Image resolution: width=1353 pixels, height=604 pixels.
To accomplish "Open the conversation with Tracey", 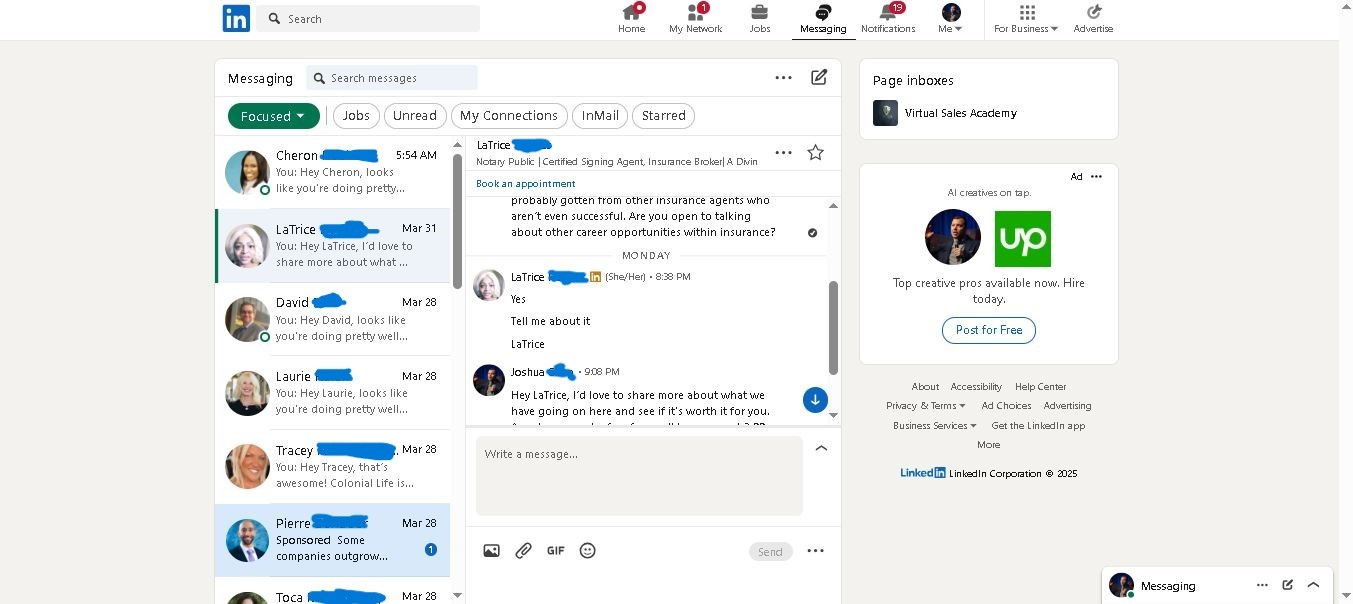I will coord(332,466).
